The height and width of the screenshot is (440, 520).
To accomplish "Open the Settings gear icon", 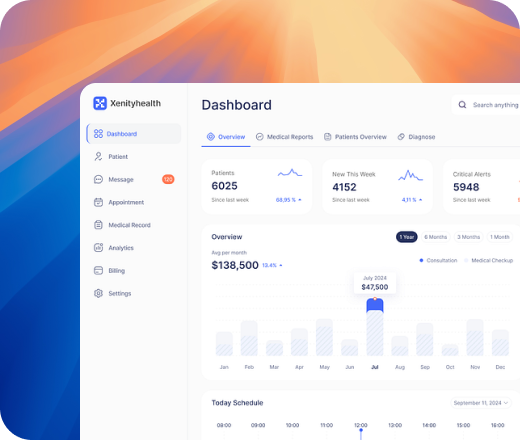I will [98, 293].
